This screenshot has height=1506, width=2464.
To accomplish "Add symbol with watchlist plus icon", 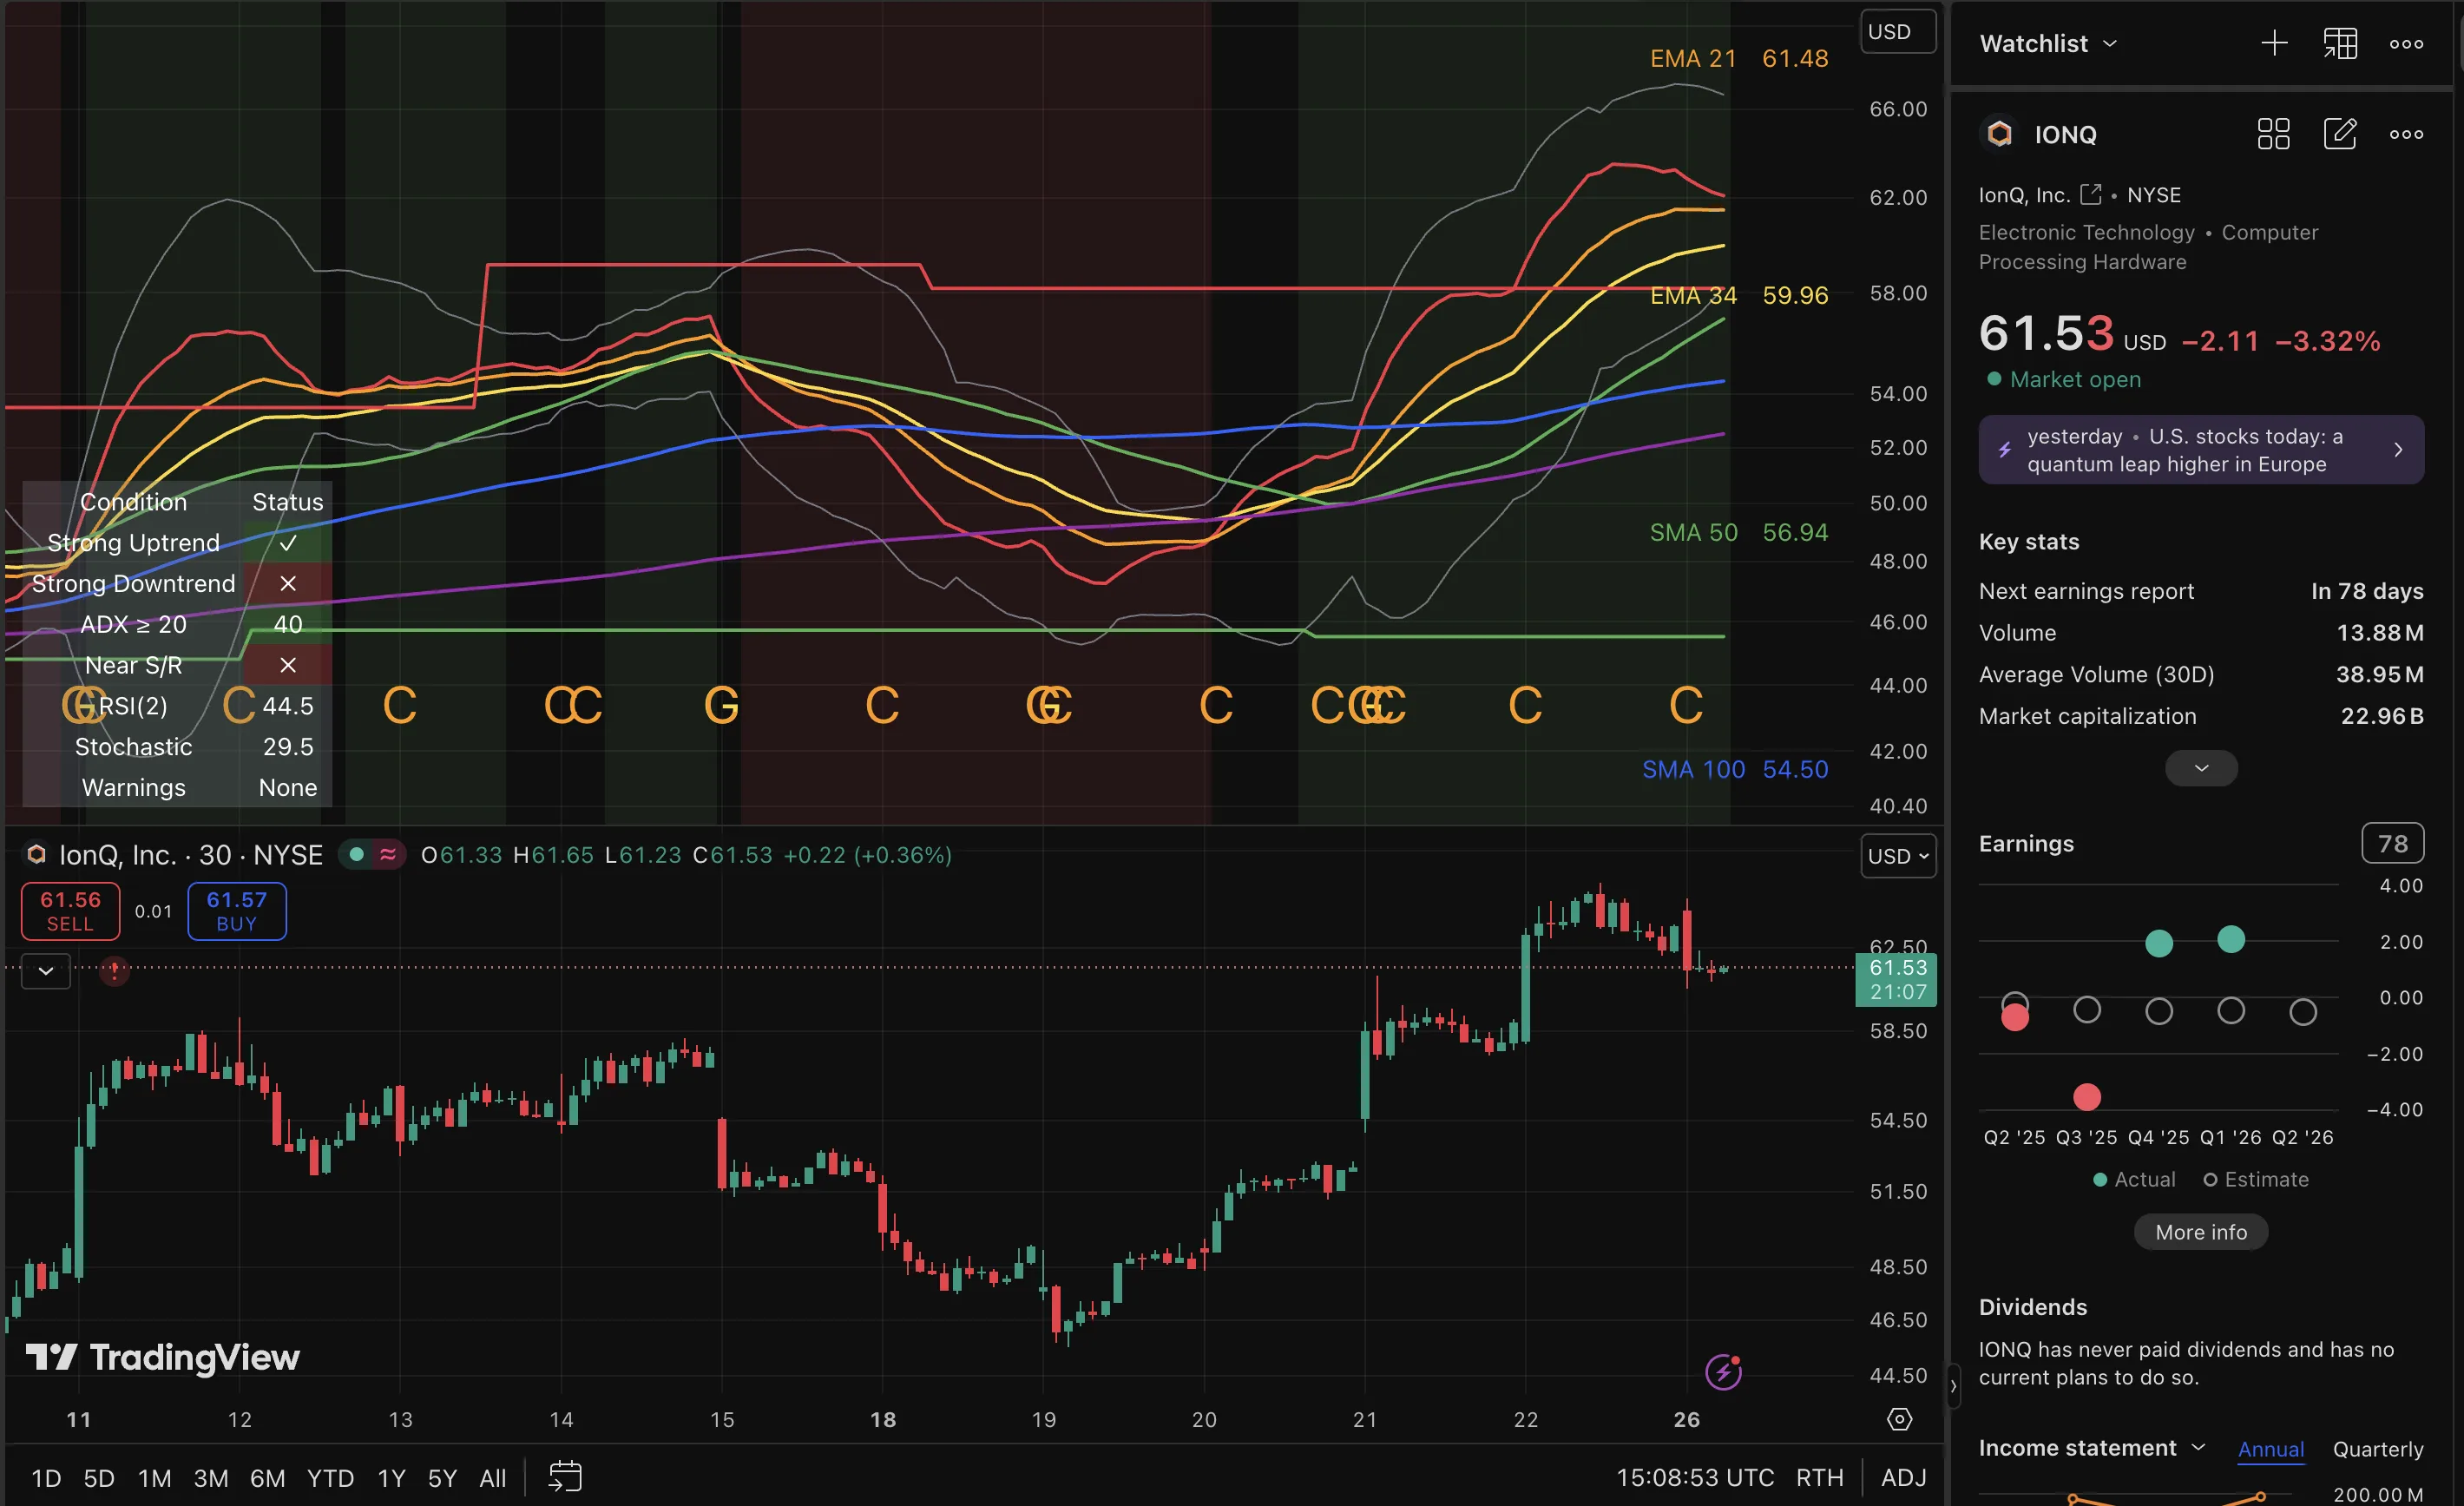I will pyautogui.click(x=2274, y=43).
